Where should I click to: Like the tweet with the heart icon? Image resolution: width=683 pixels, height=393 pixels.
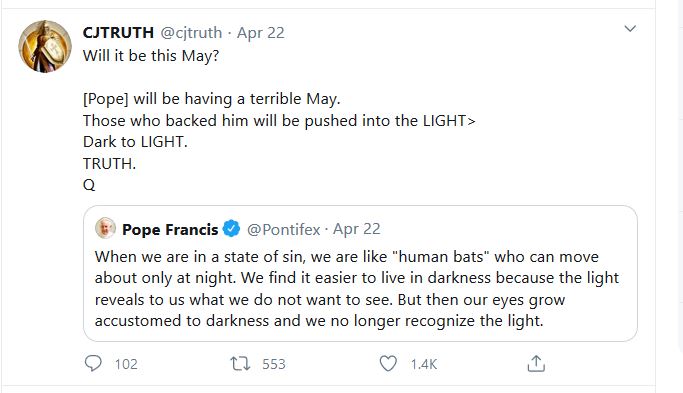[388, 363]
